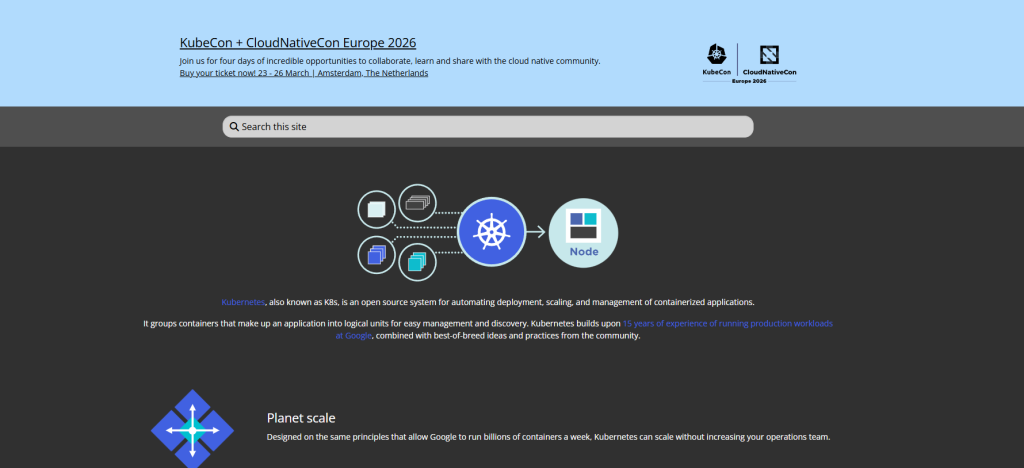Click the text 'also known as K8s'
Viewport: 1024px width, 468px height.
point(302,302)
